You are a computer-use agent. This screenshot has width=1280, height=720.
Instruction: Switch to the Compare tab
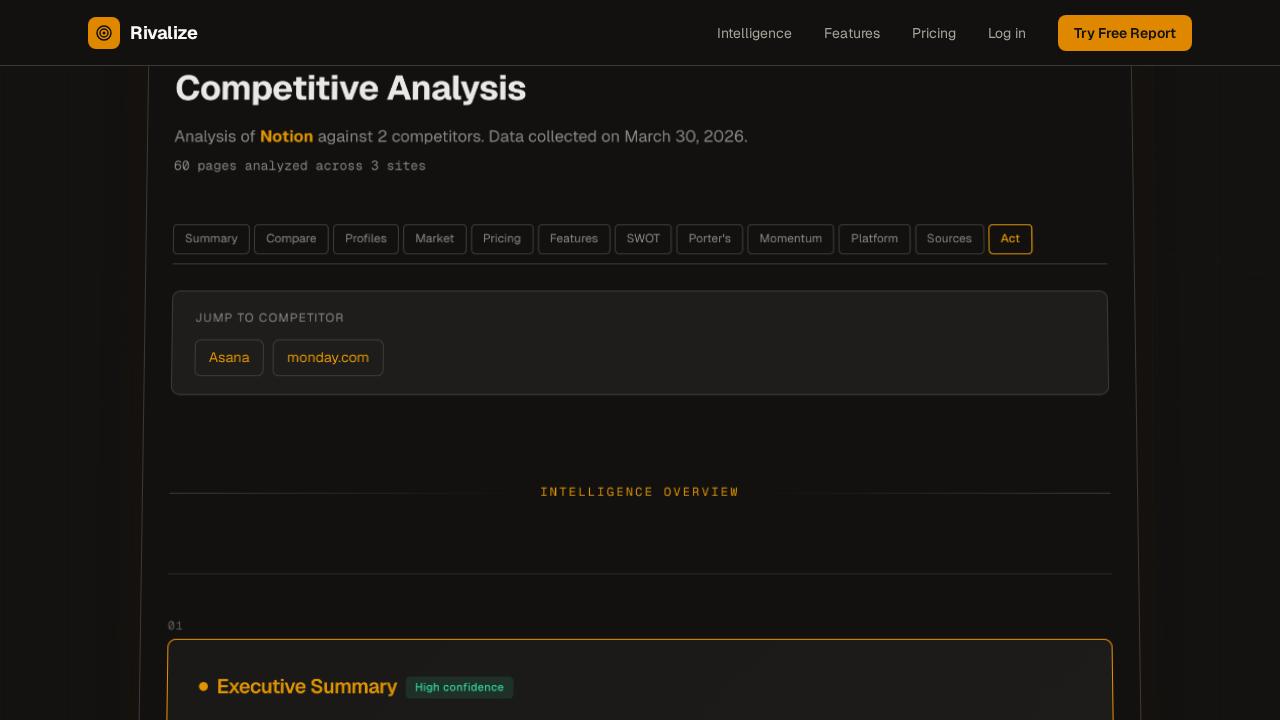click(291, 239)
